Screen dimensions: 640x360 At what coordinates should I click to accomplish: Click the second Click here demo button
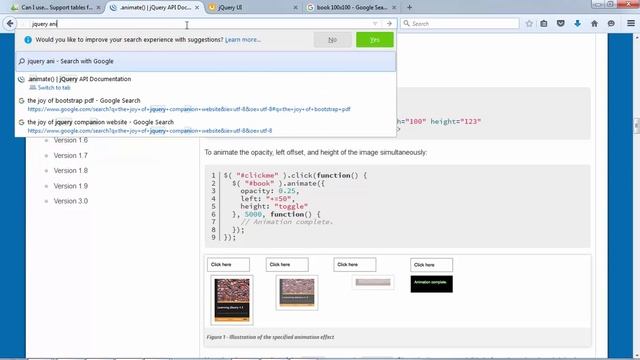tap(287, 264)
